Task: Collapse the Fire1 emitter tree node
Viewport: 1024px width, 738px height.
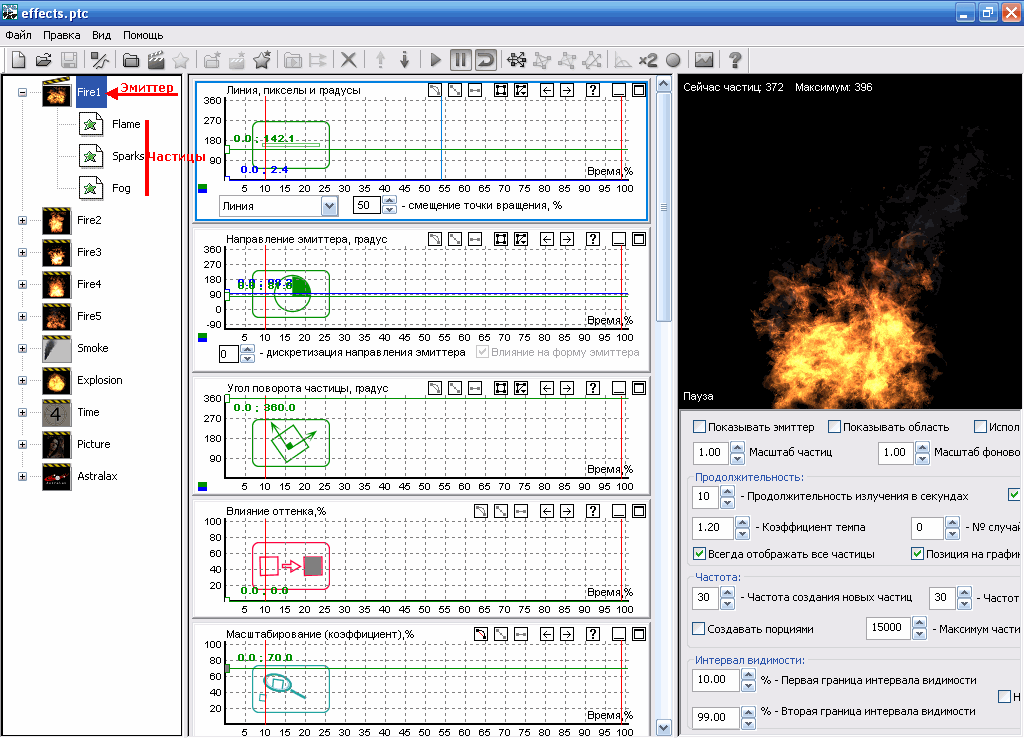Action: (22, 93)
